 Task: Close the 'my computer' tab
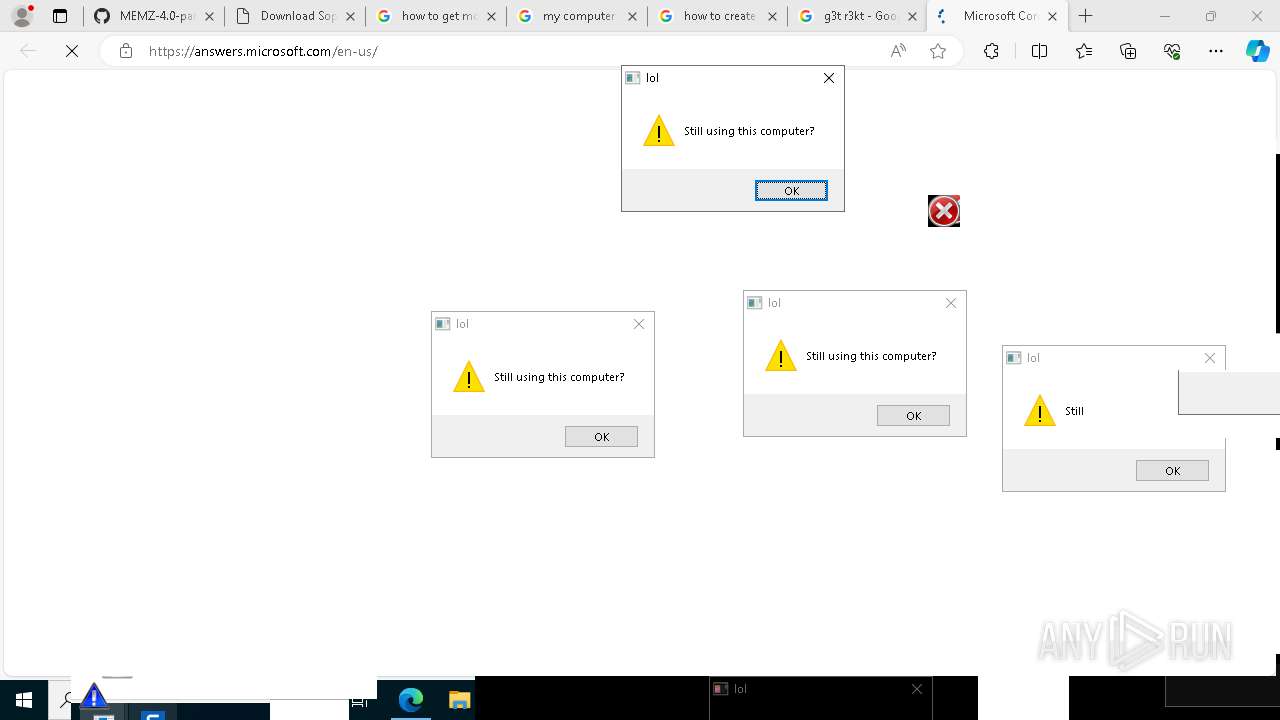coord(632,16)
